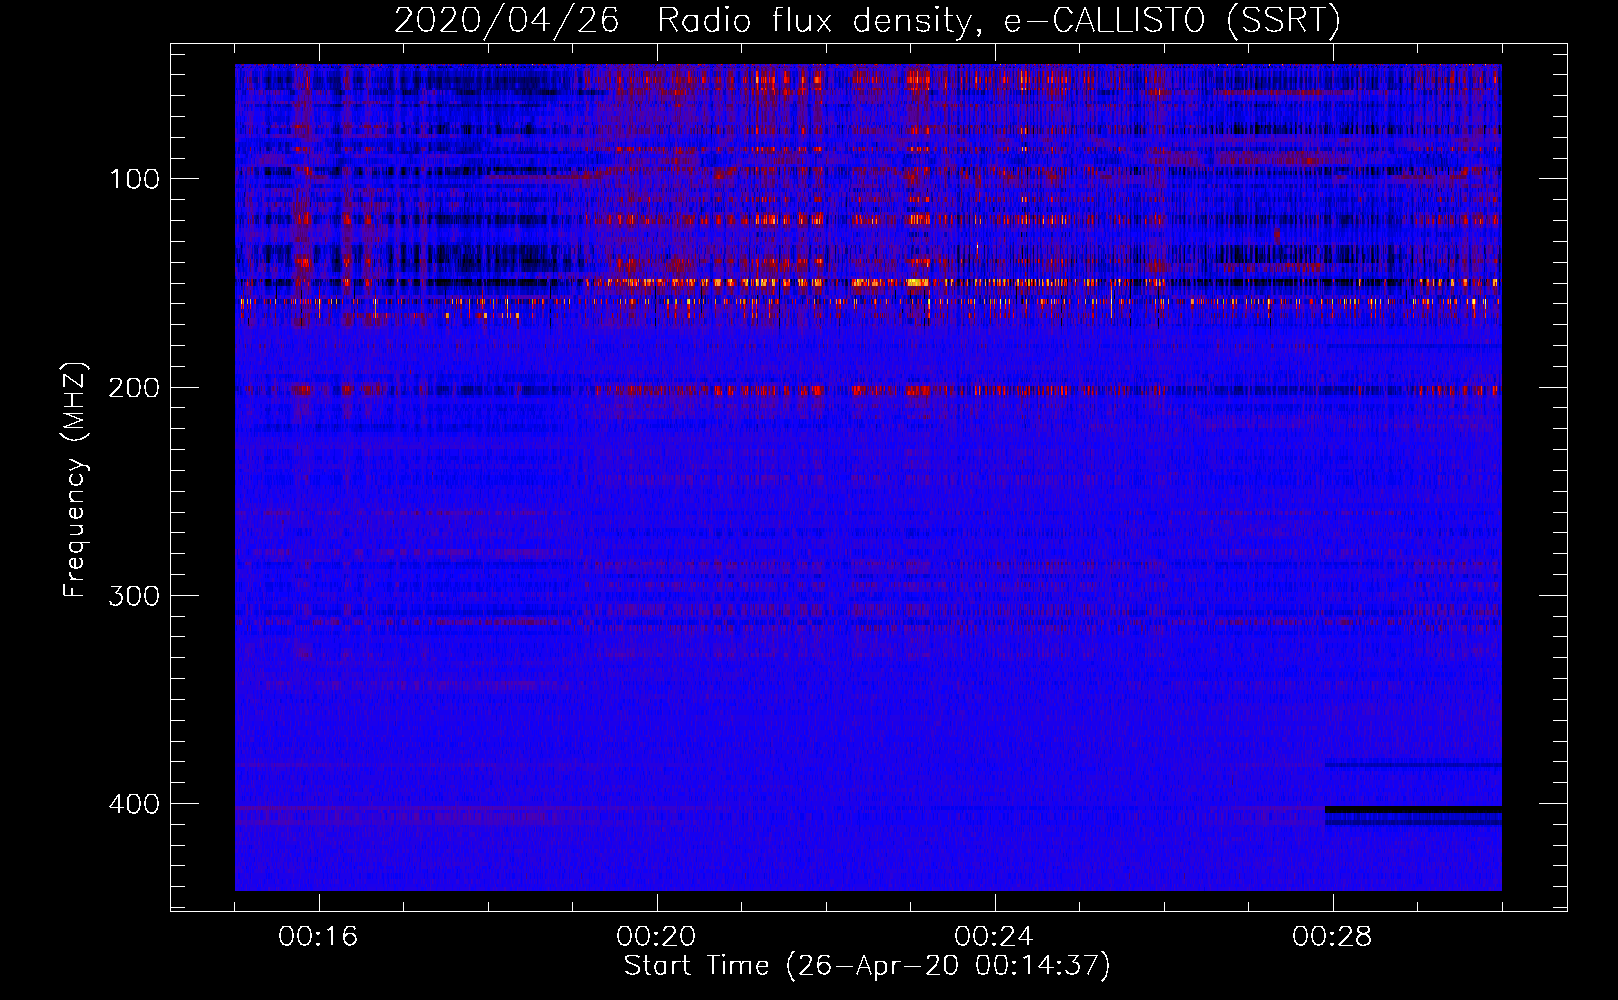The width and height of the screenshot is (1618, 1000).
Task: Click the '00:24' time axis label
Action: pos(994,937)
